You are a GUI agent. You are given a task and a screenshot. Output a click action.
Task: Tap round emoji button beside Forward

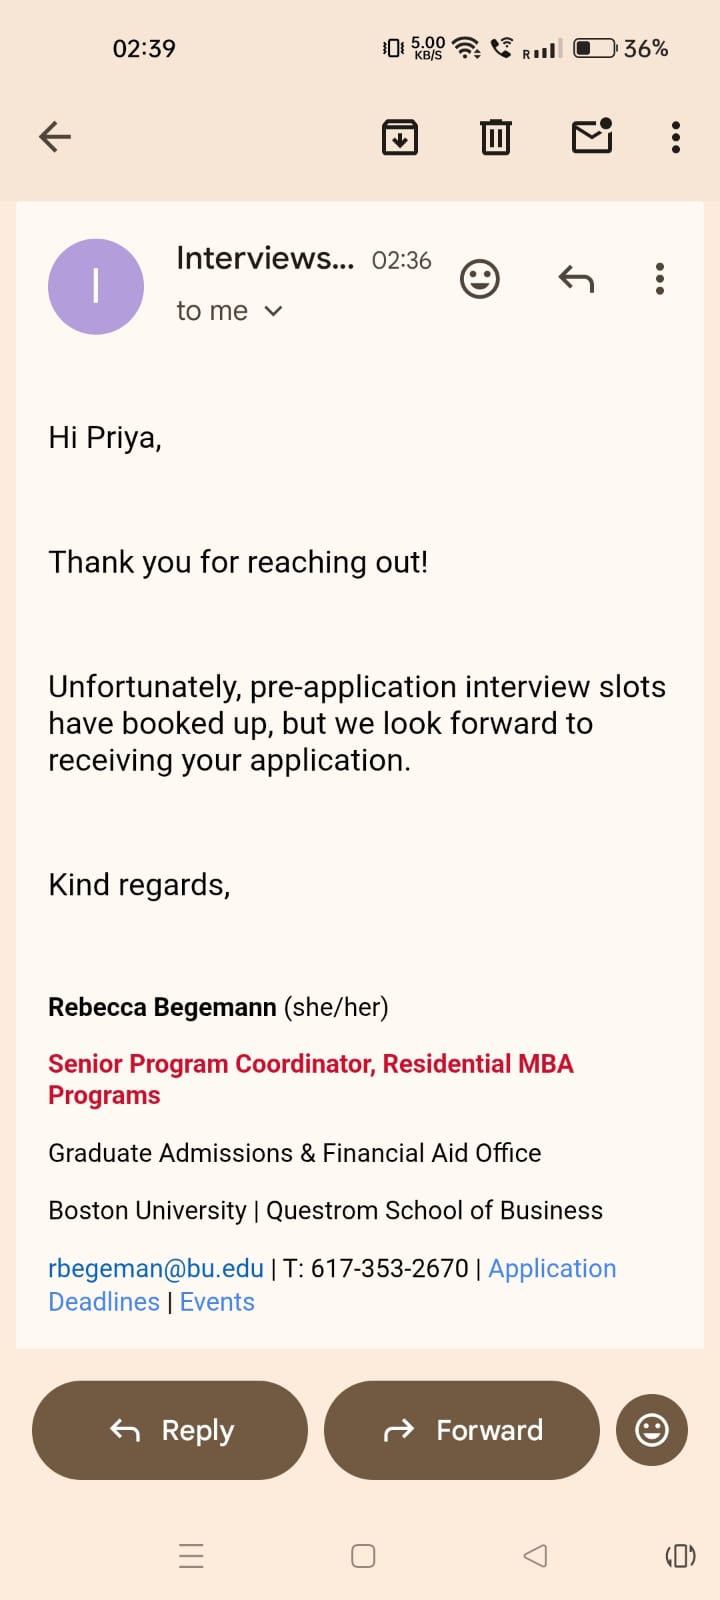point(652,1430)
